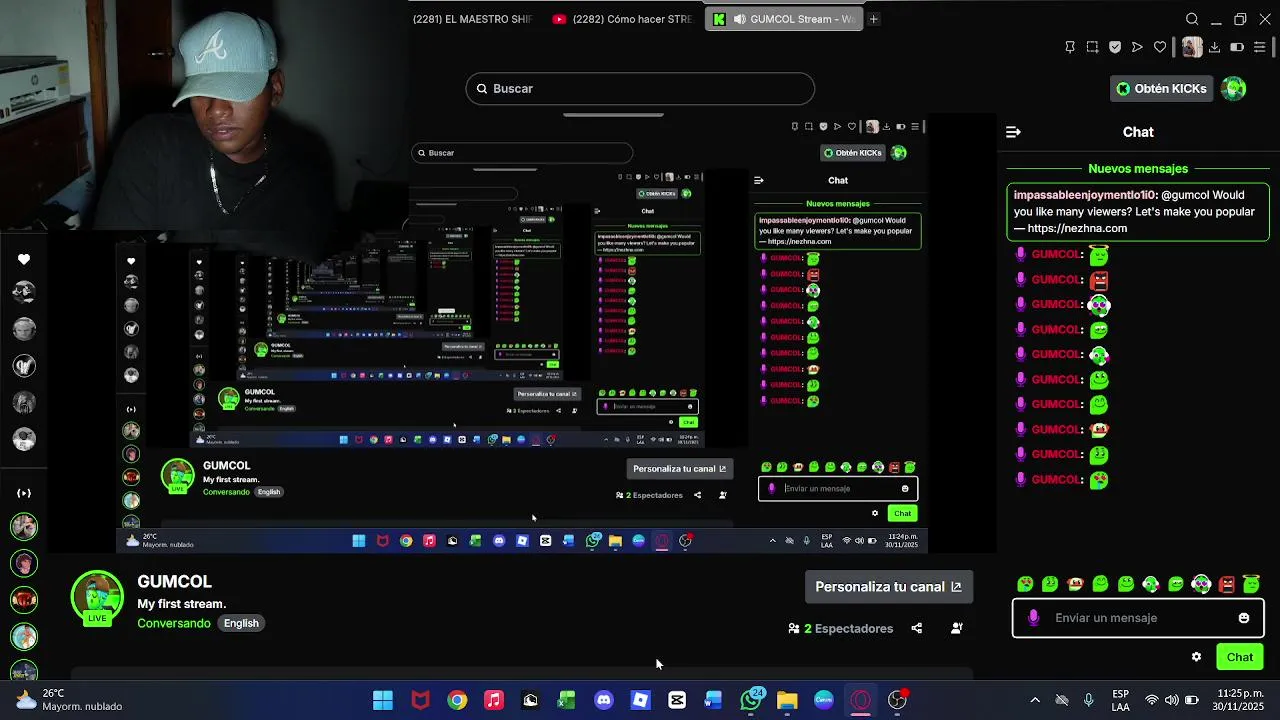Open Discord from the taskbar
This screenshot has height=720, width=1280.
(x=604, y=700)
